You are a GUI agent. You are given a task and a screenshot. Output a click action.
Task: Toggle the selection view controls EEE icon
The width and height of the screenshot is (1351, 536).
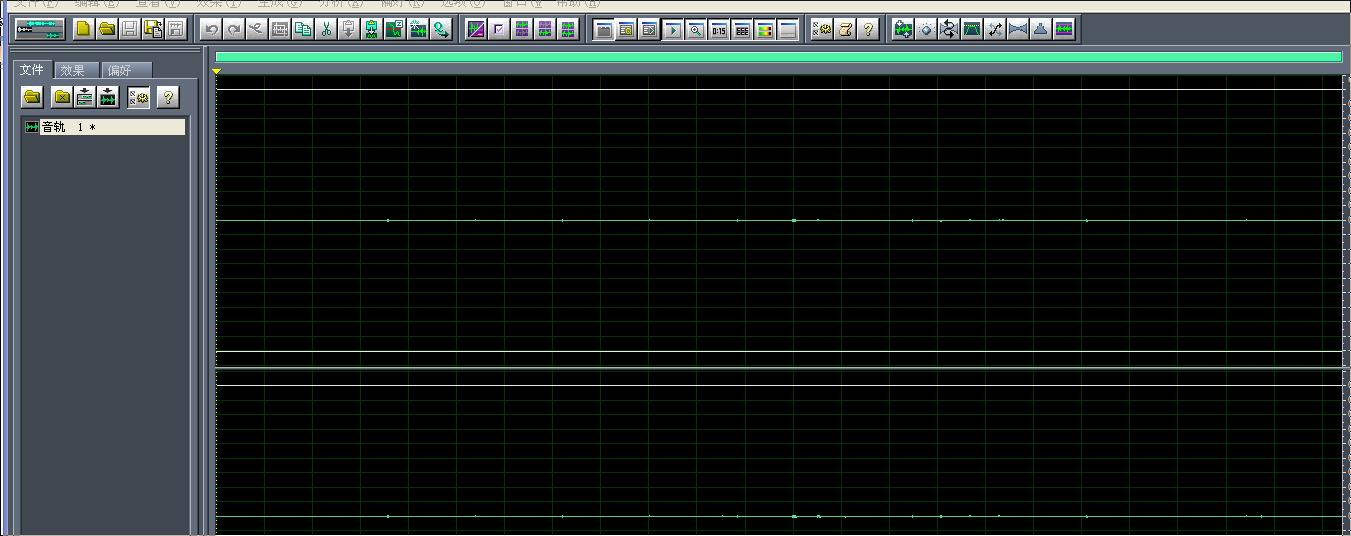pyautogui.click(x=742, y=29)
